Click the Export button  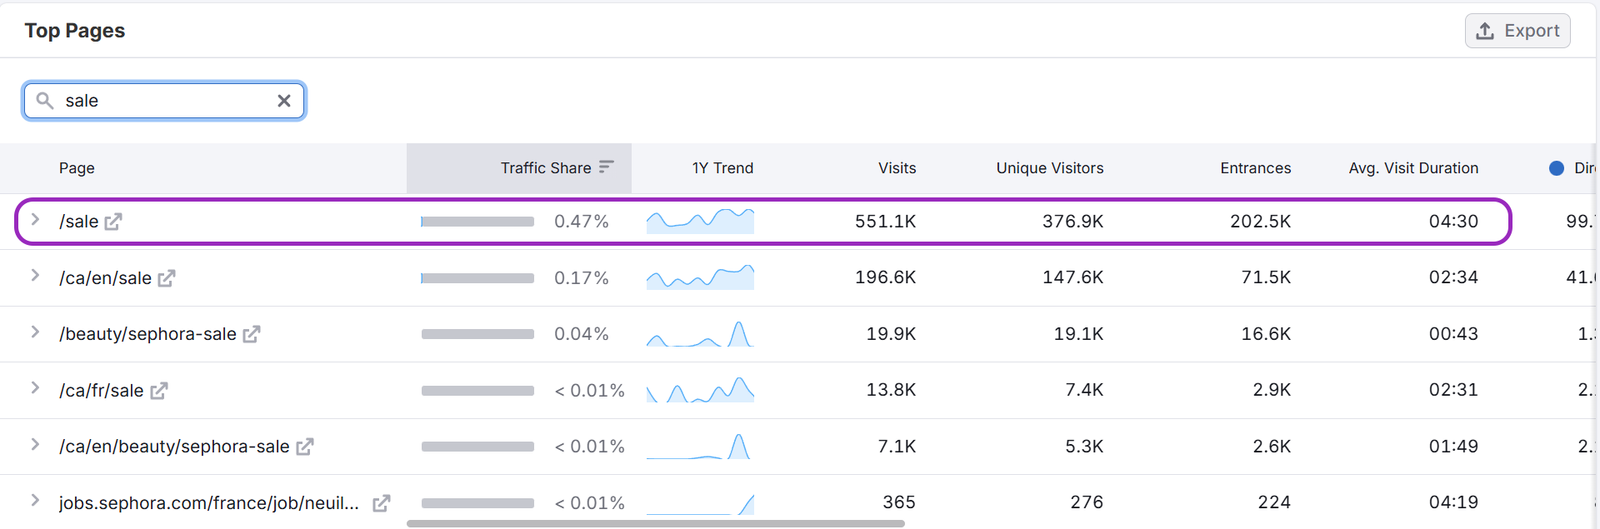[x=1517, y=31]
